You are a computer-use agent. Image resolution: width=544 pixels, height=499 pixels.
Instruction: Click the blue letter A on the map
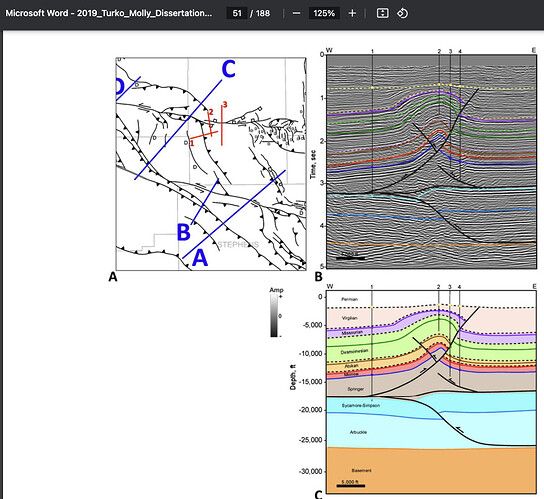tap(200, 258)
